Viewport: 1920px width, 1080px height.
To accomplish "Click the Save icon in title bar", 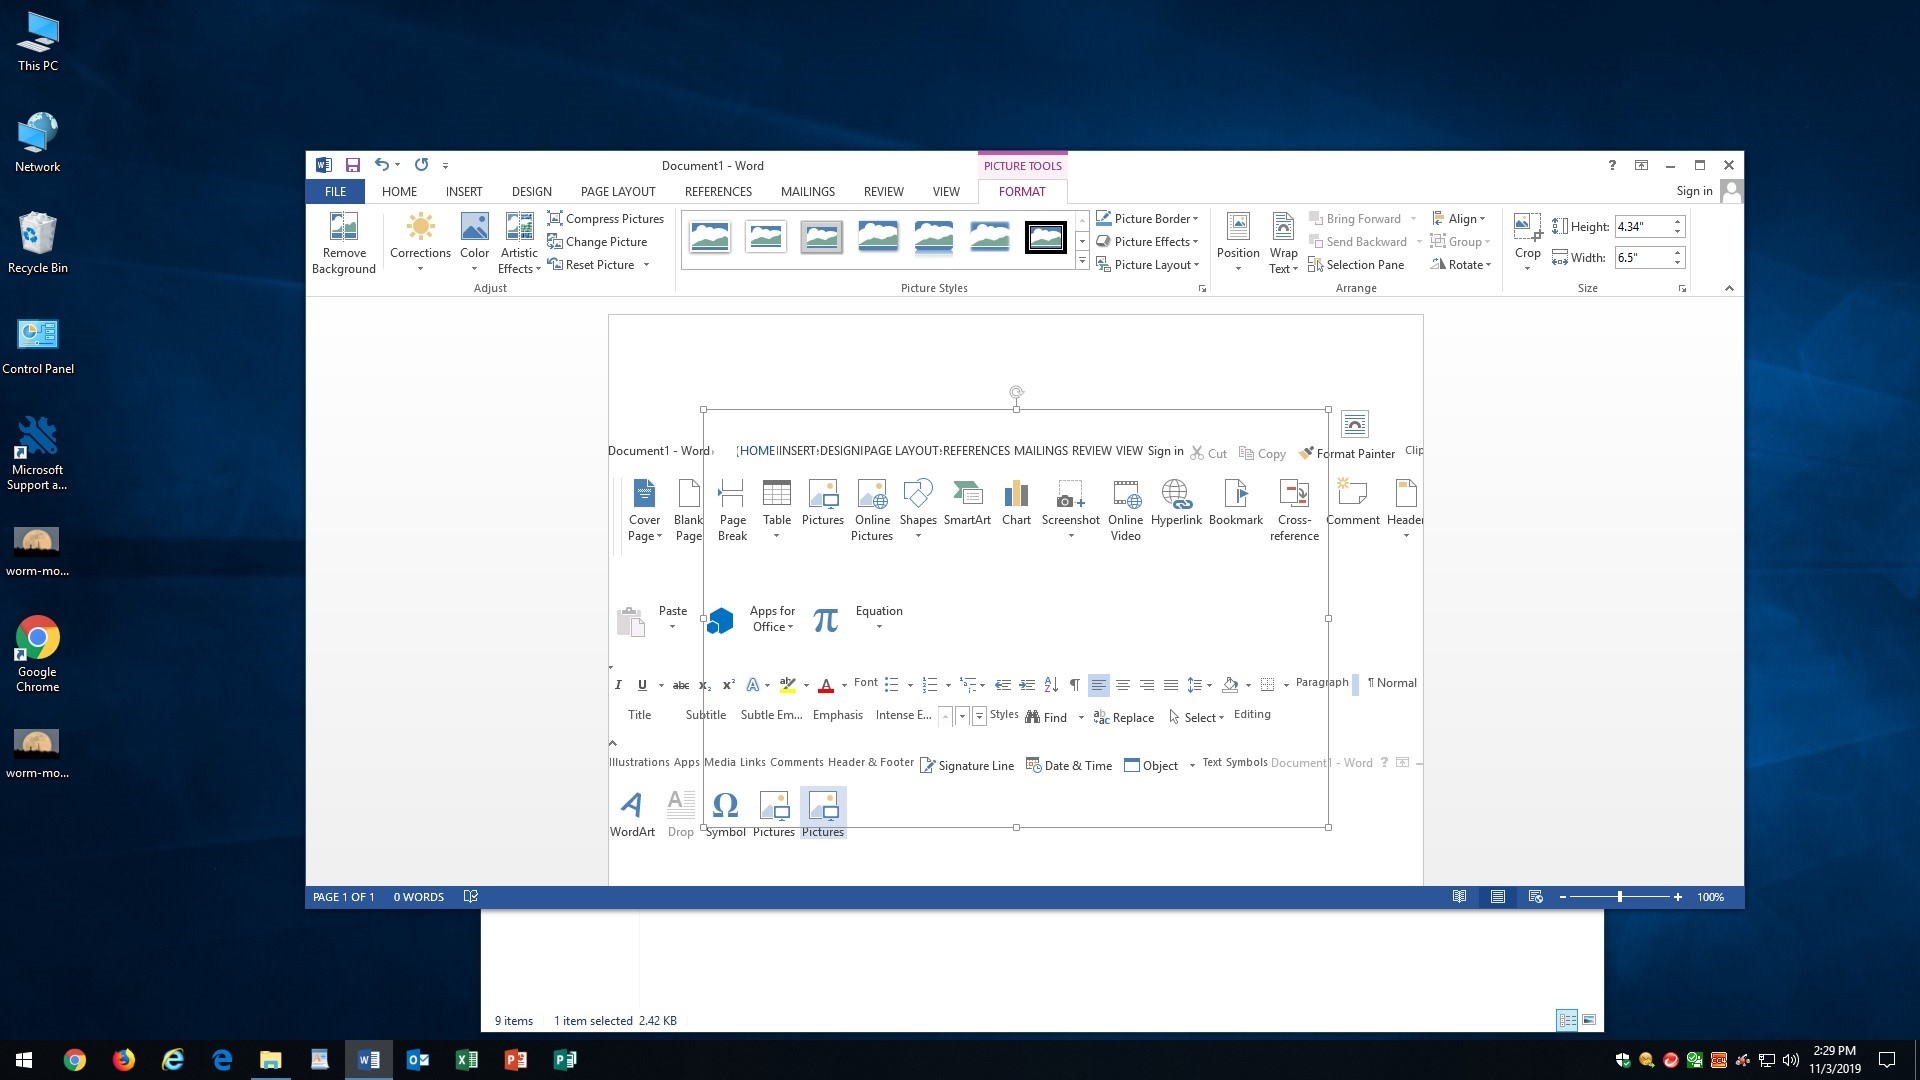I will 352,165.
